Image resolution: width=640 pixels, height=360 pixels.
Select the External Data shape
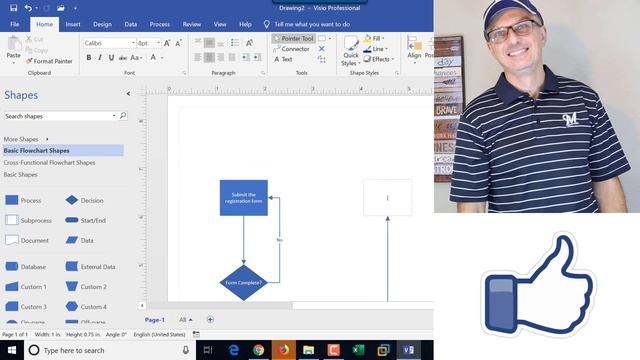pos(90,267)
